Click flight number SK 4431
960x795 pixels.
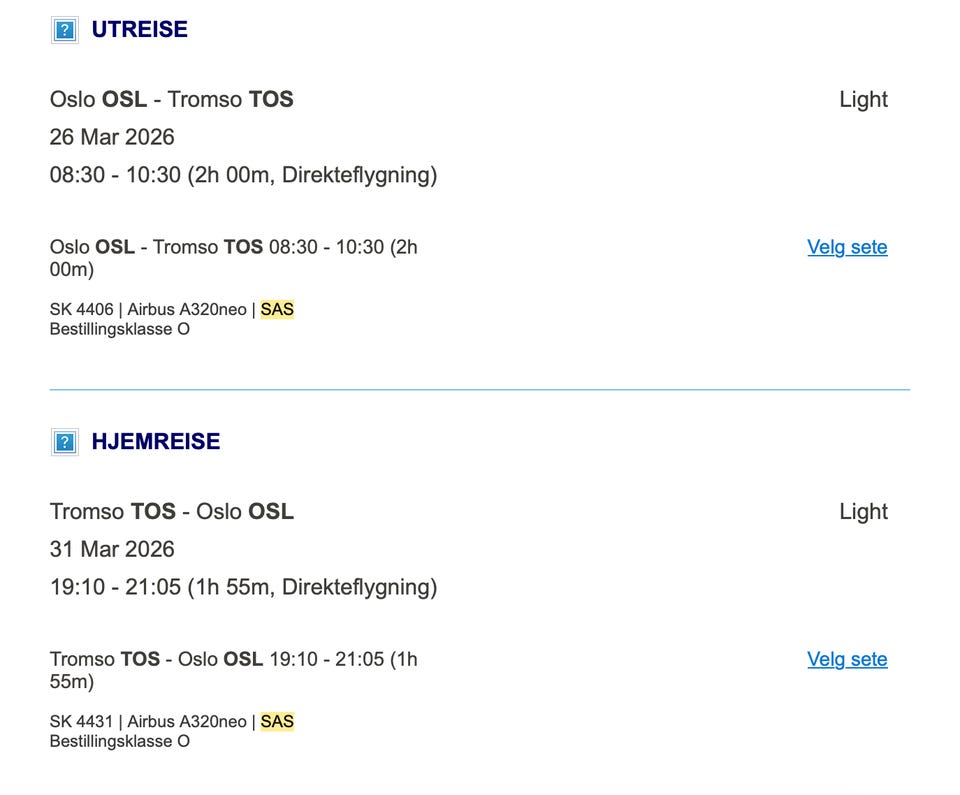click(x=81, y=722)
